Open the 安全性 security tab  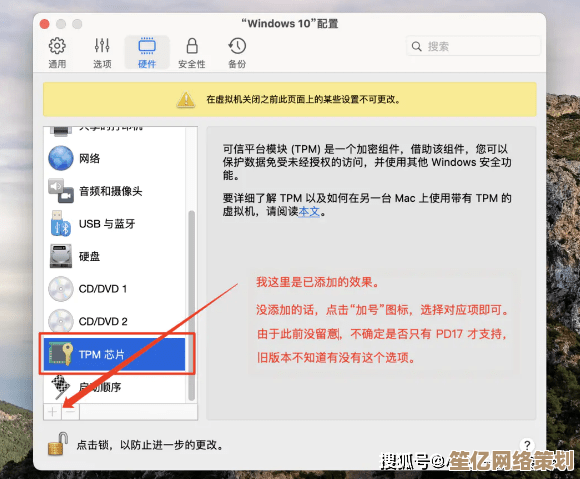(192, 53)
